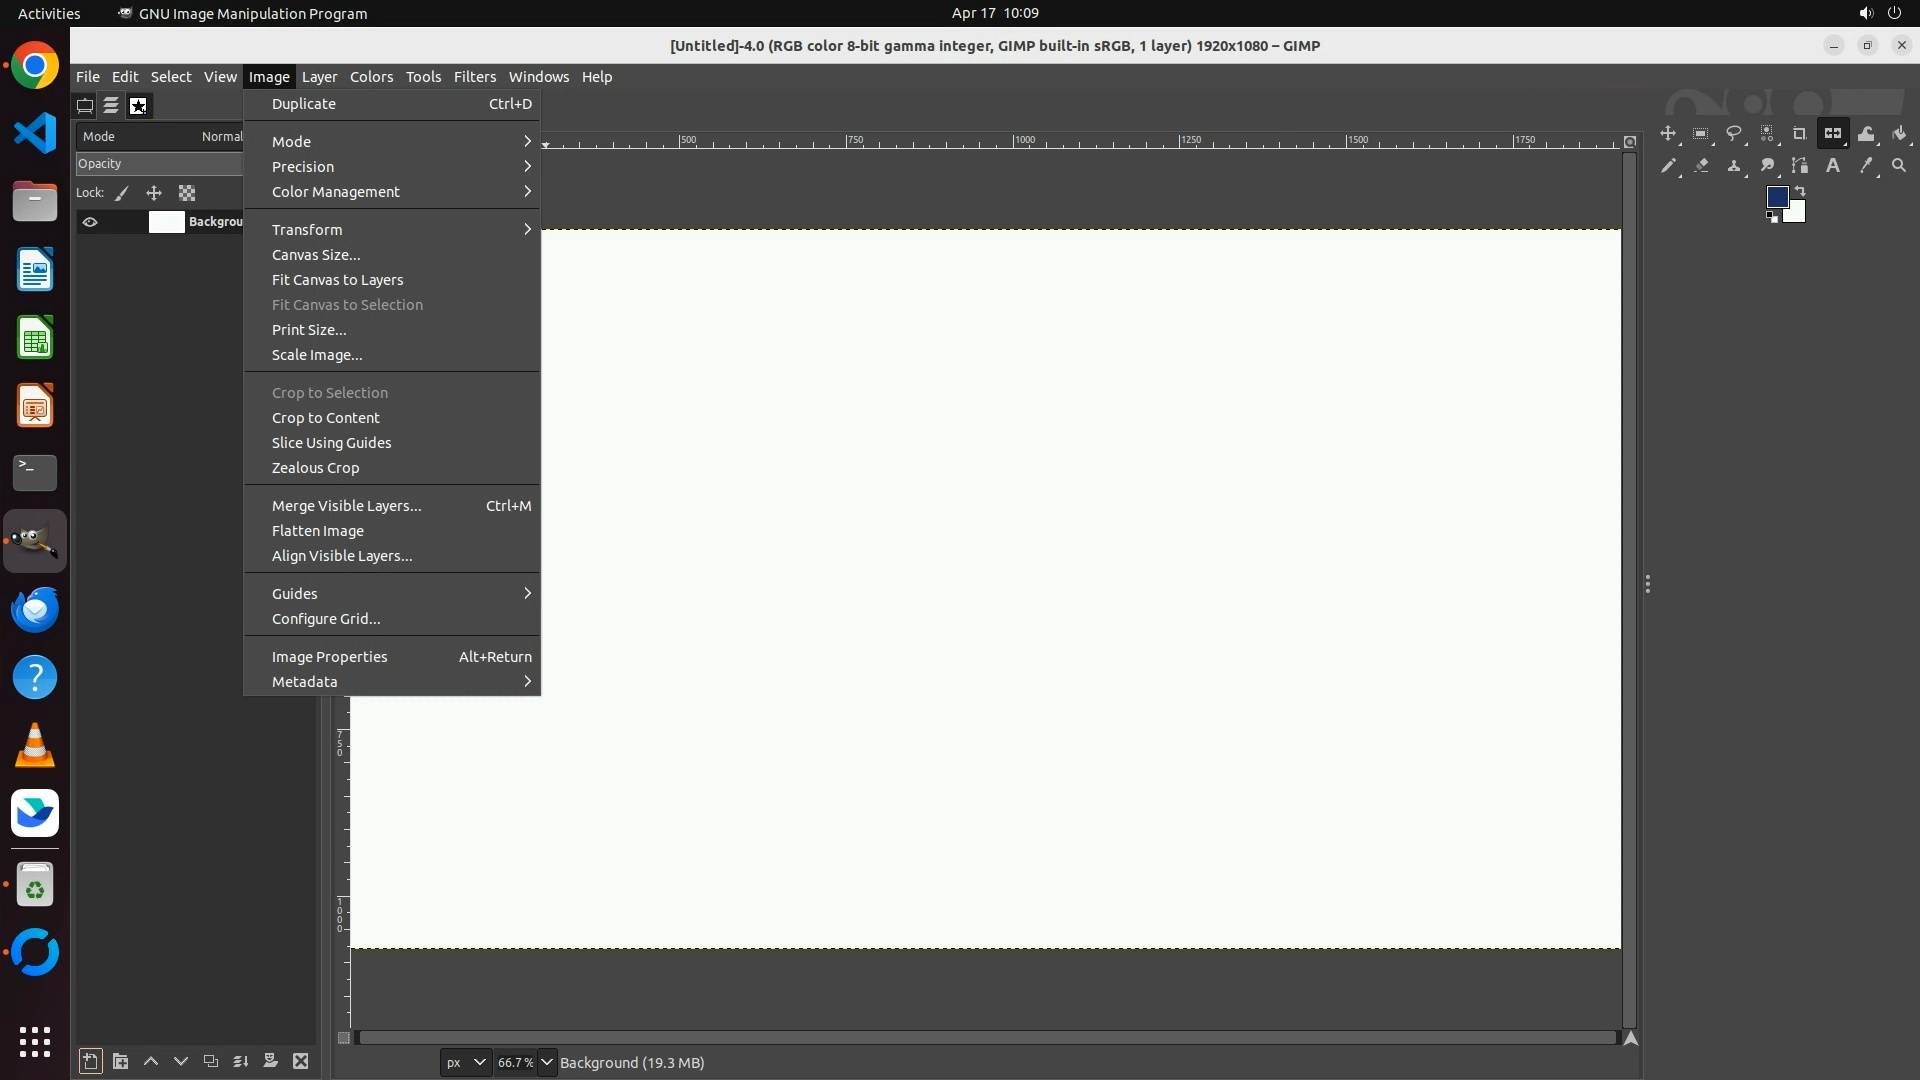Select the Zoom magnifier tool
Image resolution: width=1920 pixels, height=1080 pixels.
coord(1899,166)
